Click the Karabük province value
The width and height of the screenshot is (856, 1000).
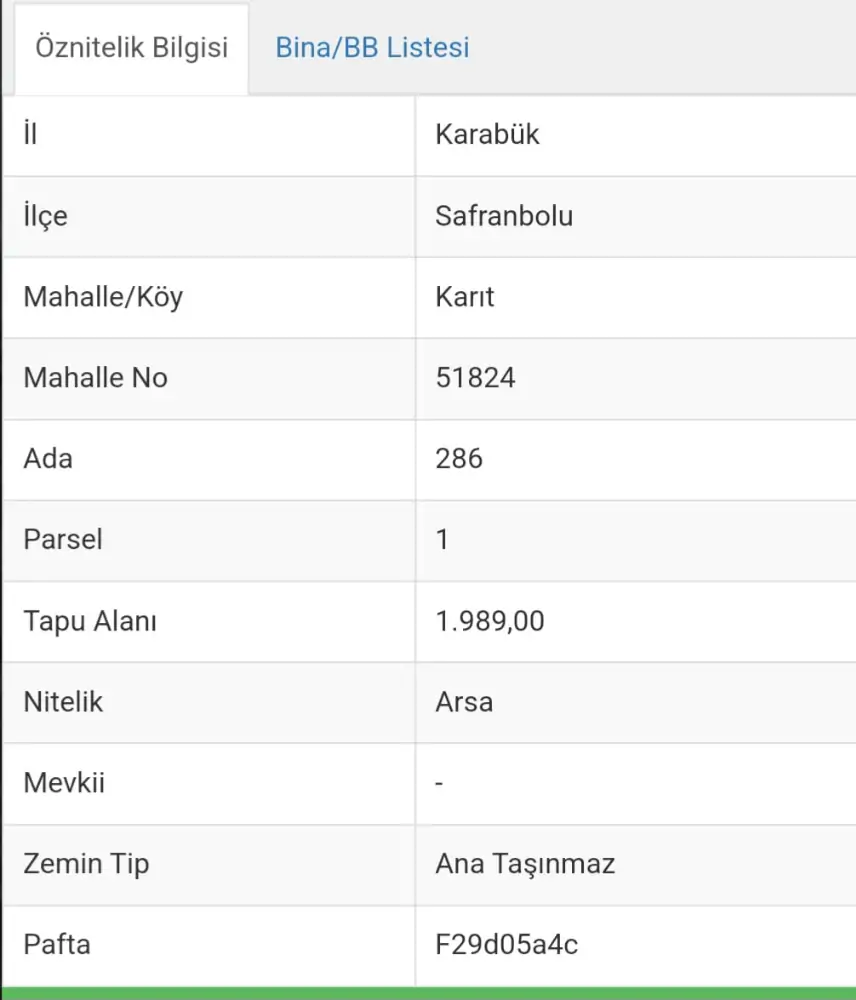pos(487,135)
